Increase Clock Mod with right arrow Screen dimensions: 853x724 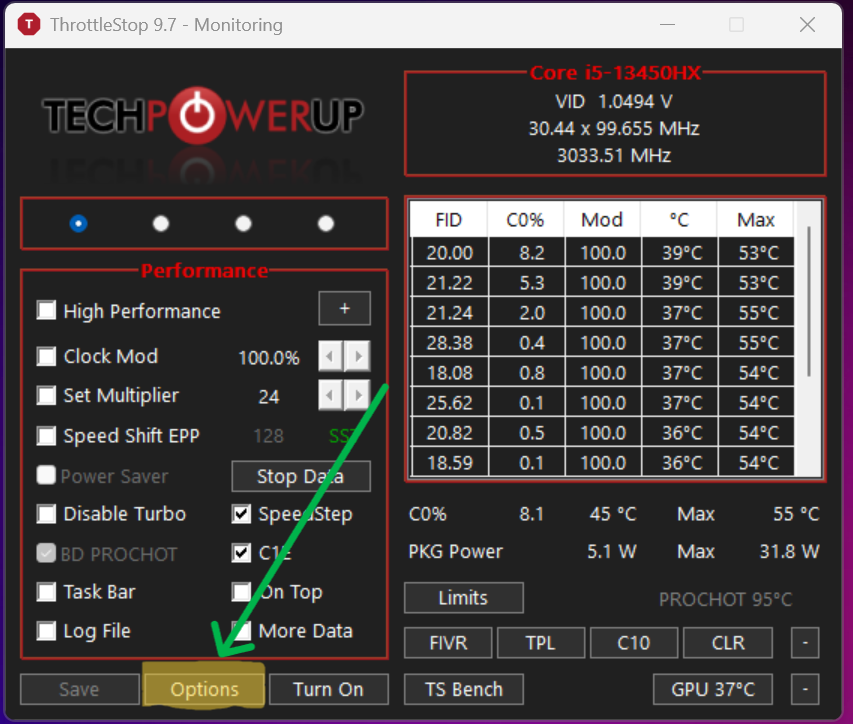click(x=357, y=356)
